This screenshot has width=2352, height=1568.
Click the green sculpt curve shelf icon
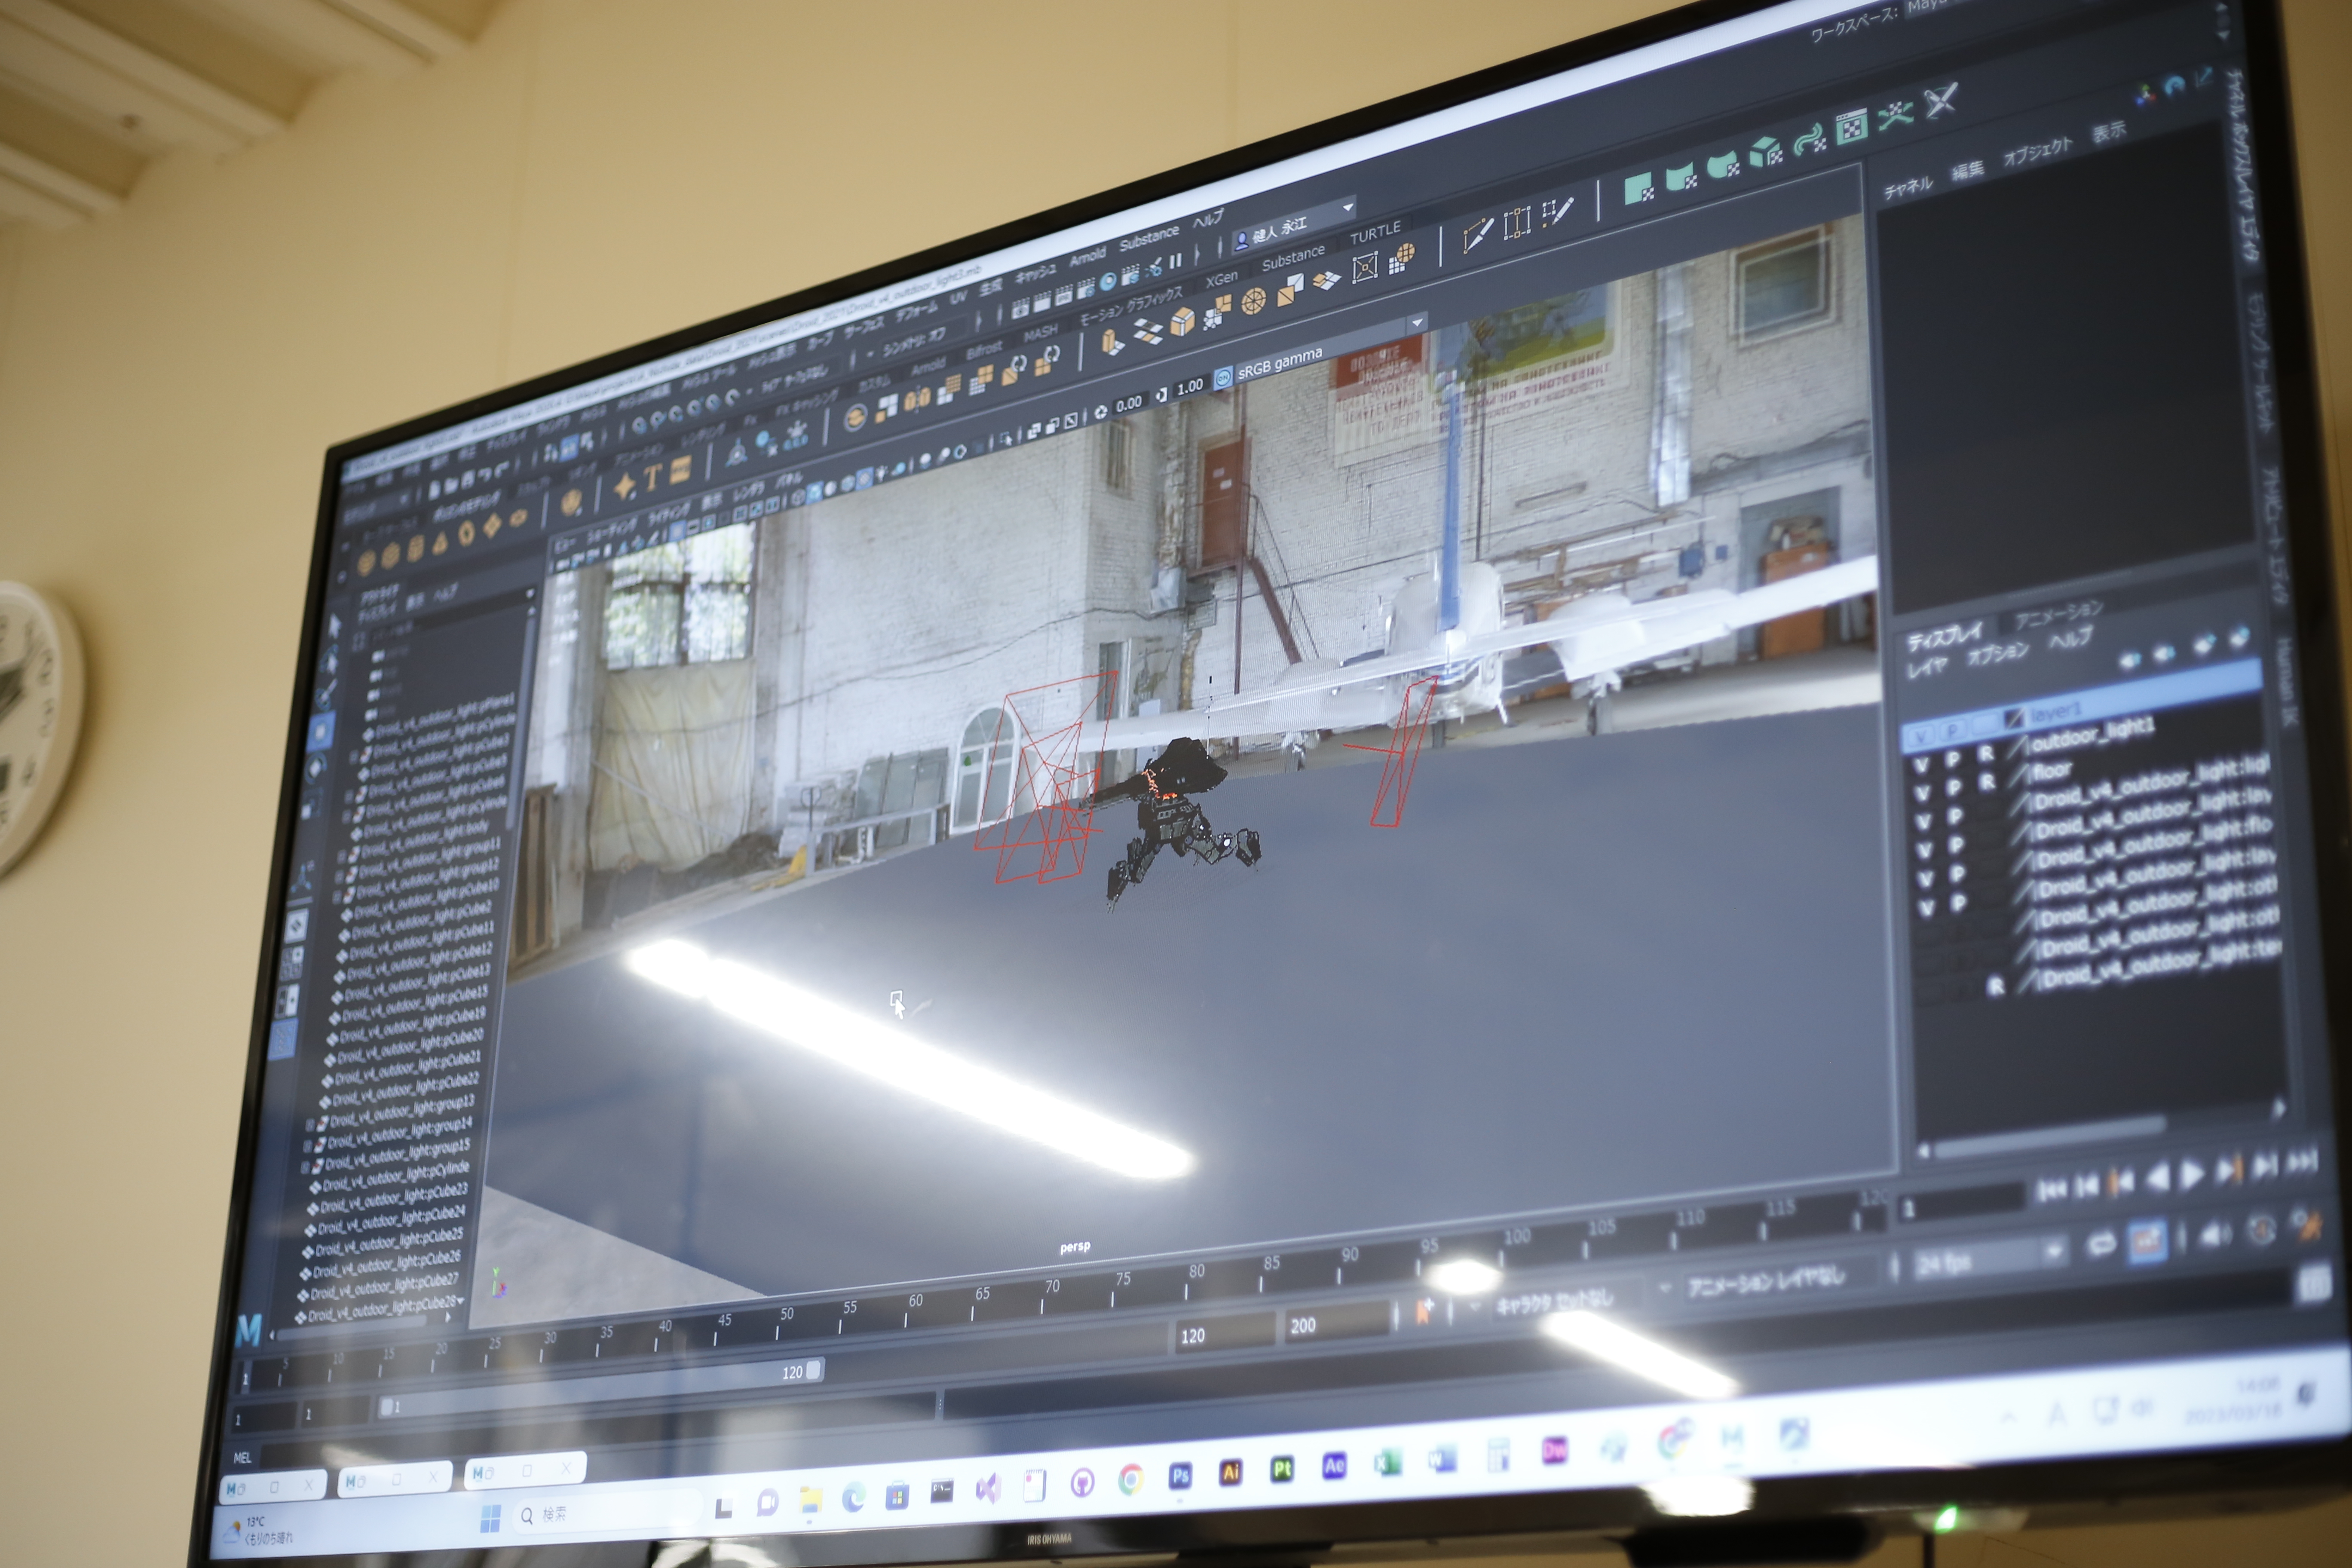(x=1809, y=141)
